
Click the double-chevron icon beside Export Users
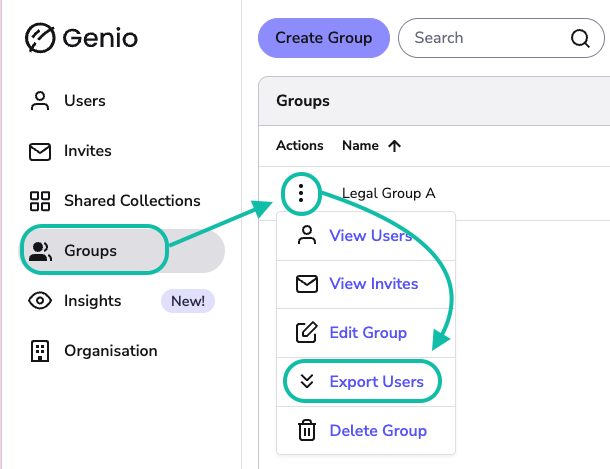(307, 382)
